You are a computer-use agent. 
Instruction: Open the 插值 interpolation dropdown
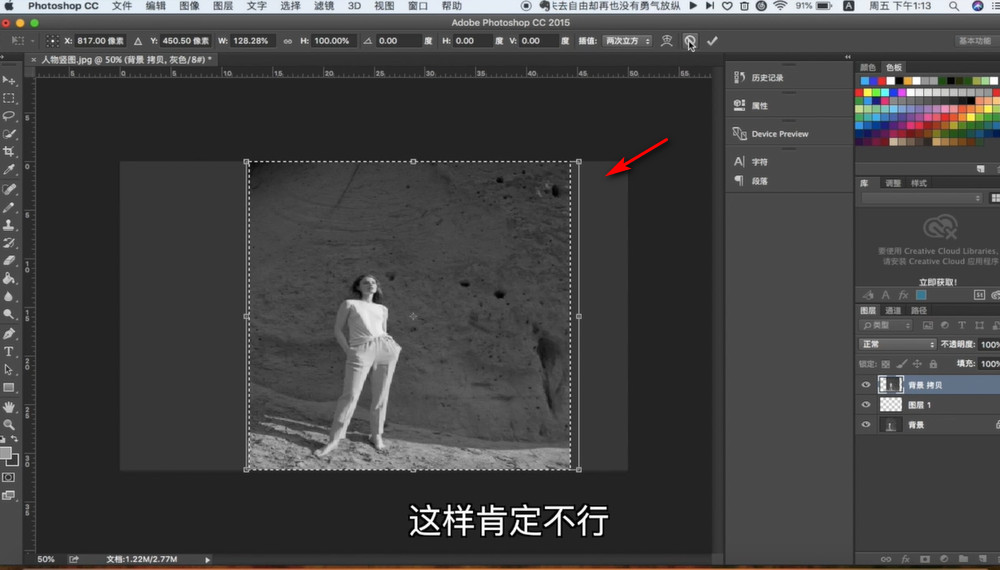628,41
